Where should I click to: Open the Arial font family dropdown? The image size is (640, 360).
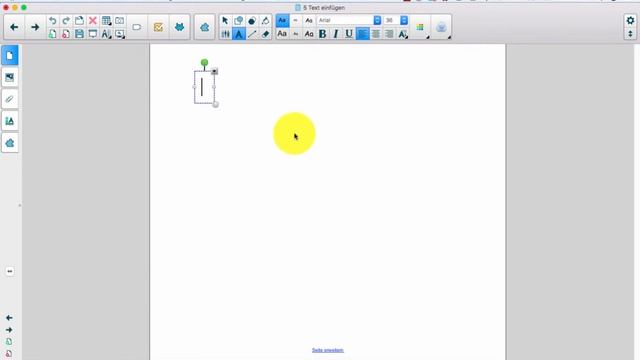(x=377, y=20)
